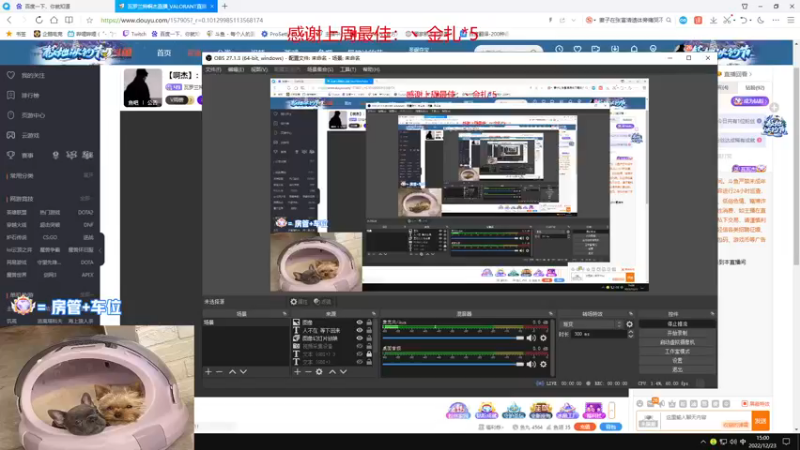800x450 pixels.
Task: Open a new browser tab
Action: (x=224, y=6)
